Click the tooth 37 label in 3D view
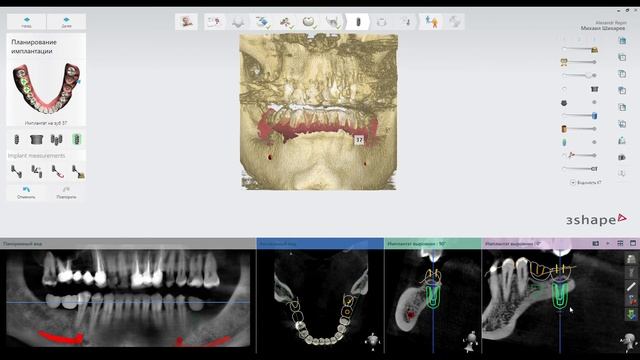This screenshot has width=640, height=360. (x=359, y=140)
